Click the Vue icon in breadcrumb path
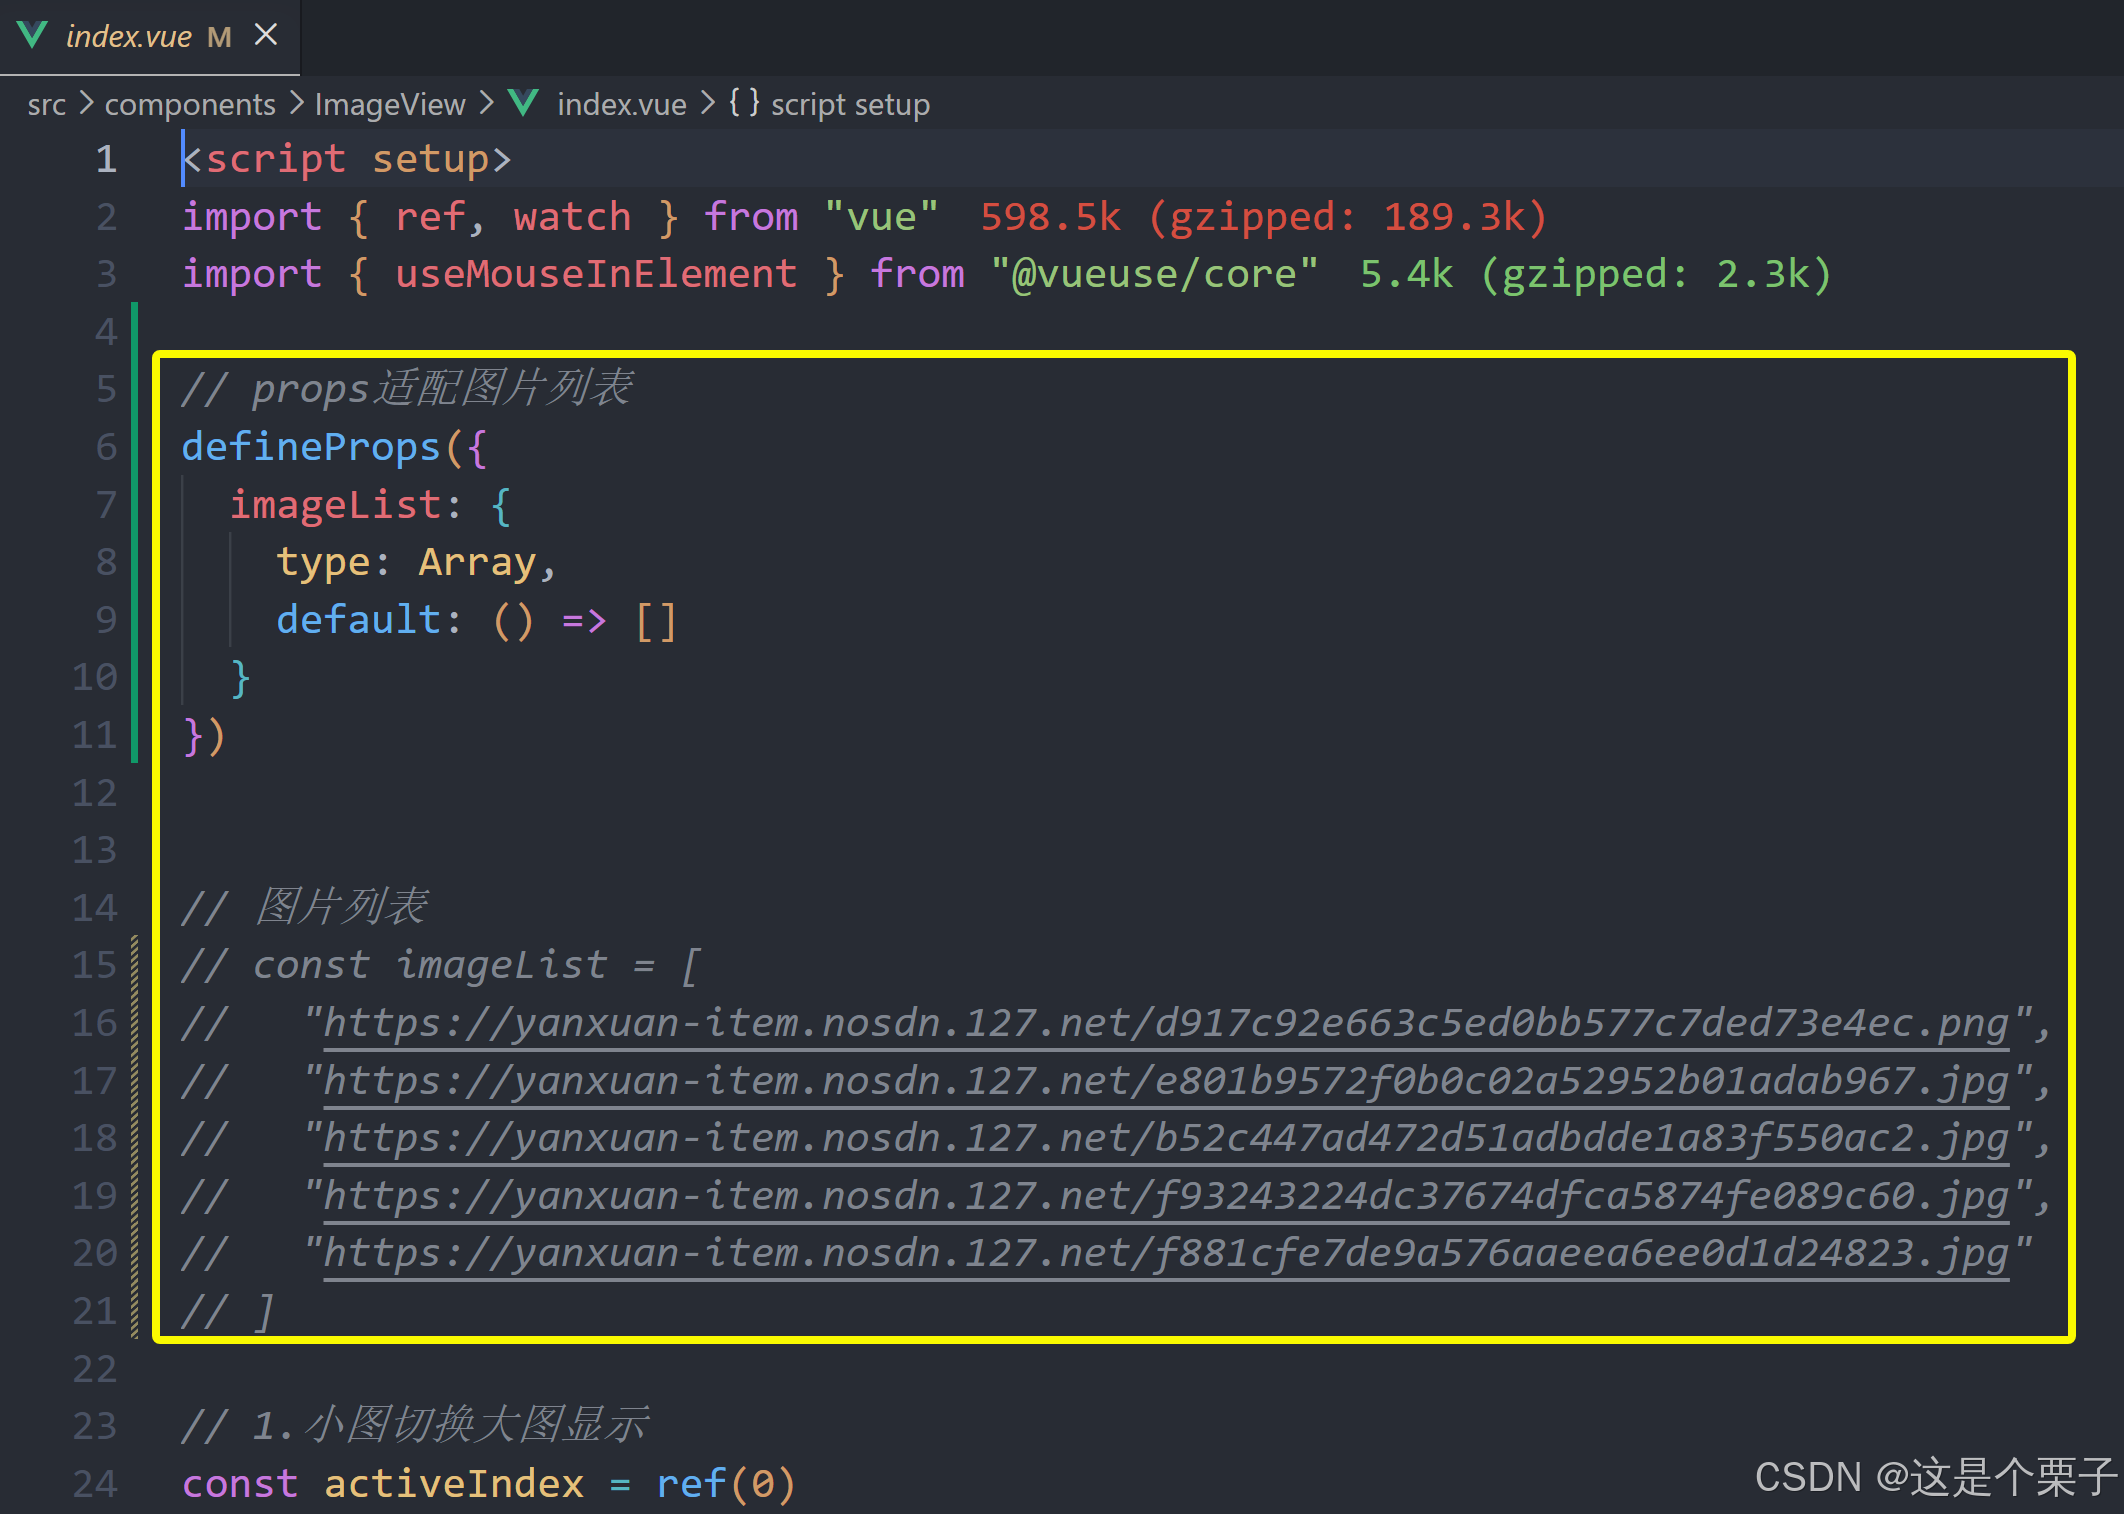 [x=523, y=103]
